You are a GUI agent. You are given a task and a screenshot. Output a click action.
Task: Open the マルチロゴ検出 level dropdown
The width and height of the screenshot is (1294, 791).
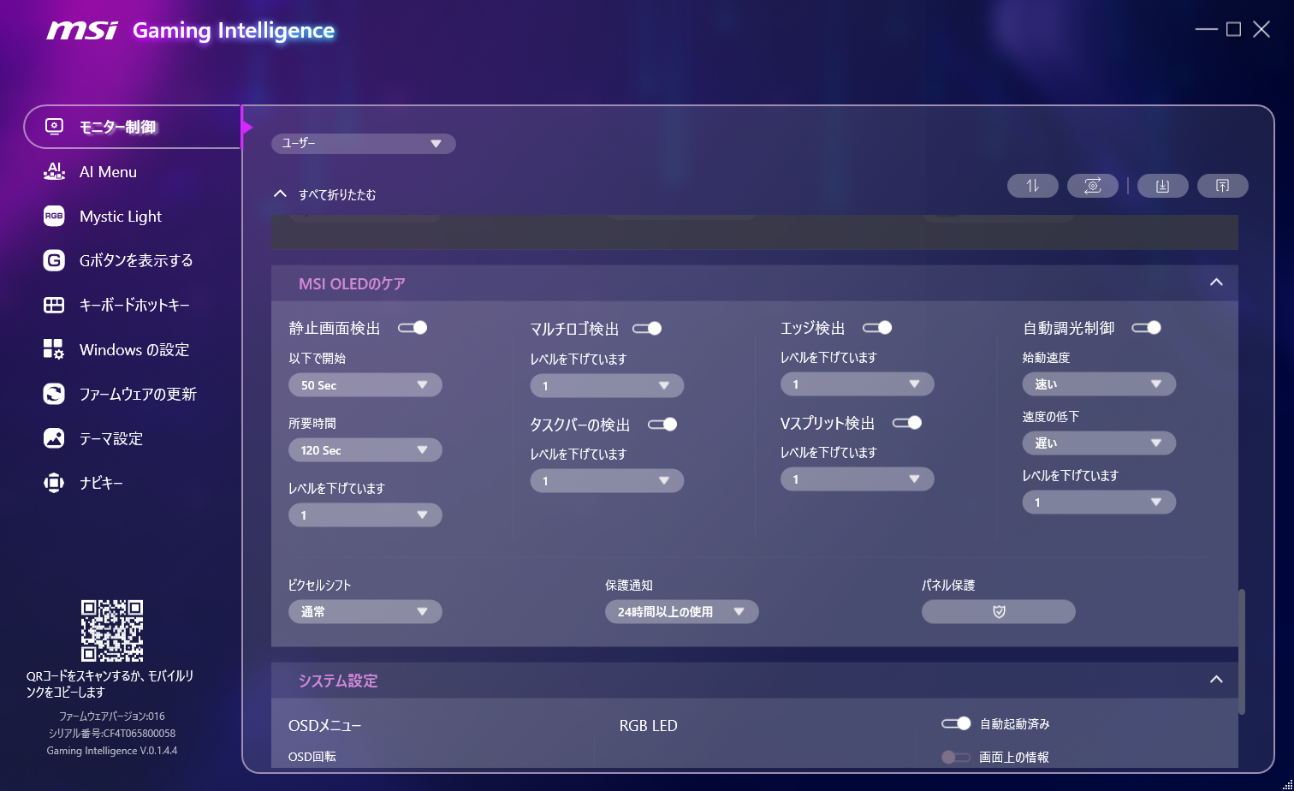pyautogui.click(x=607, y=386)
